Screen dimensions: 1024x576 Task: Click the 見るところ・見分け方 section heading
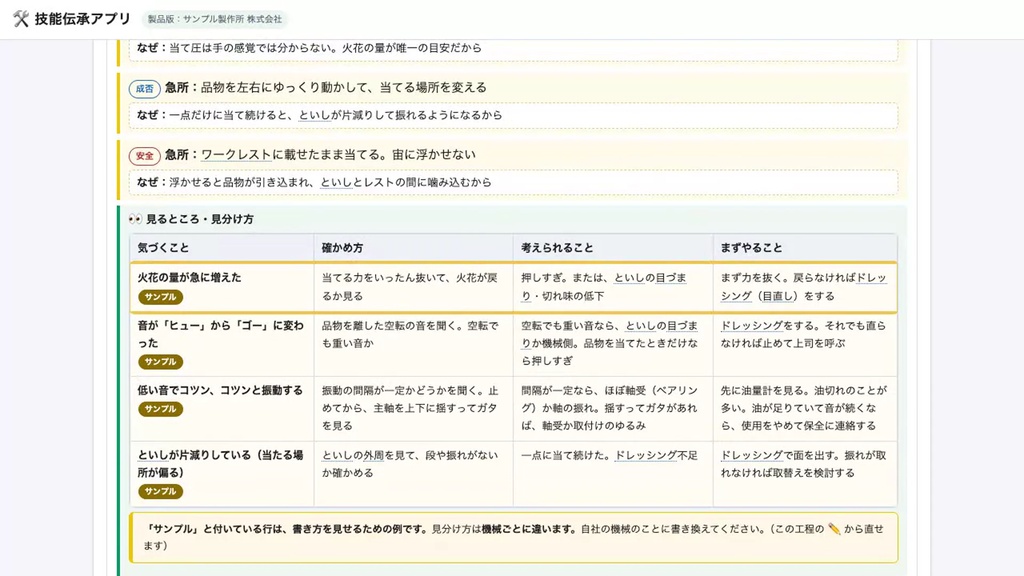(199, 219)
